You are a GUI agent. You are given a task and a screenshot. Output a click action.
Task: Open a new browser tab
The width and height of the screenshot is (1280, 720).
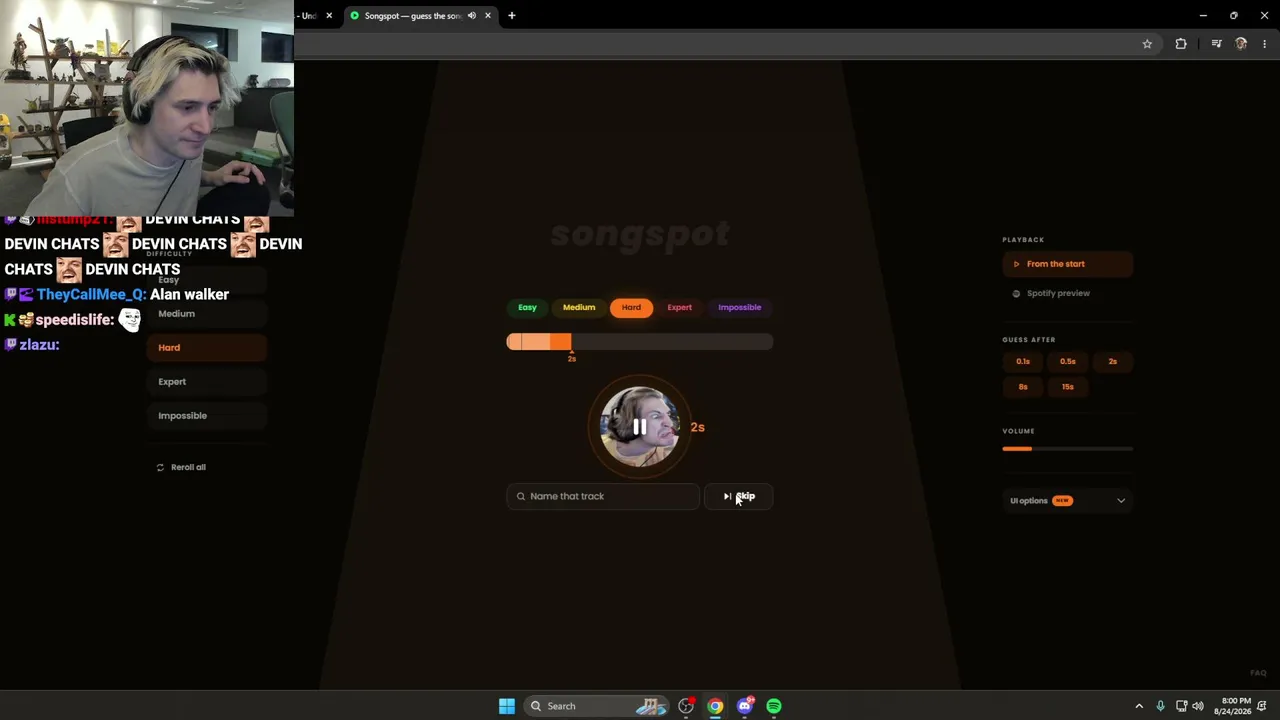click(512, 16)
